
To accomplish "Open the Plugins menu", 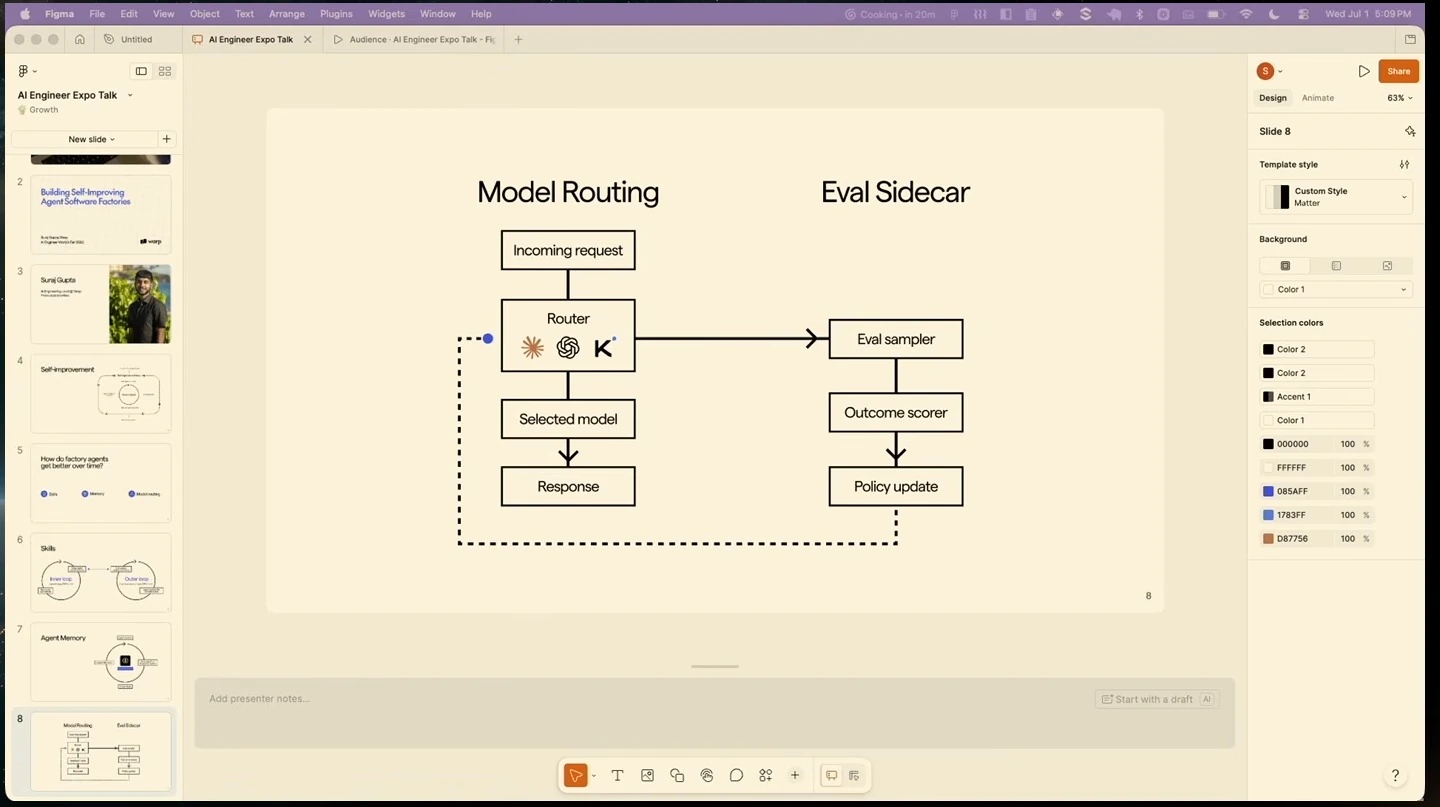I will (336, 14).
